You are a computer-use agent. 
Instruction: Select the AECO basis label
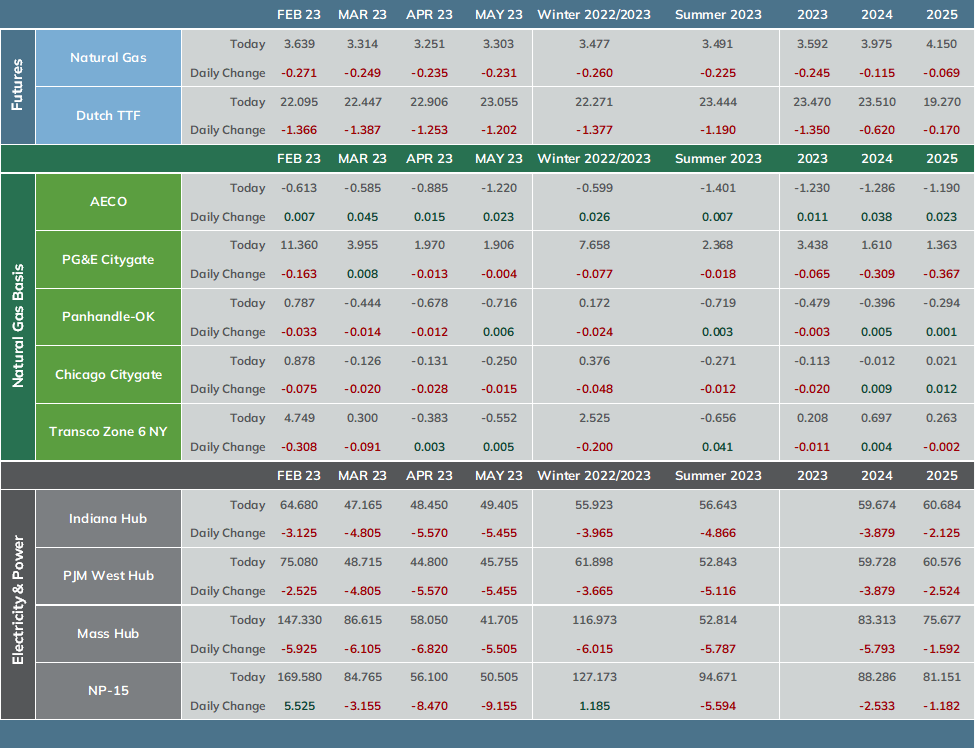(108, 201)
